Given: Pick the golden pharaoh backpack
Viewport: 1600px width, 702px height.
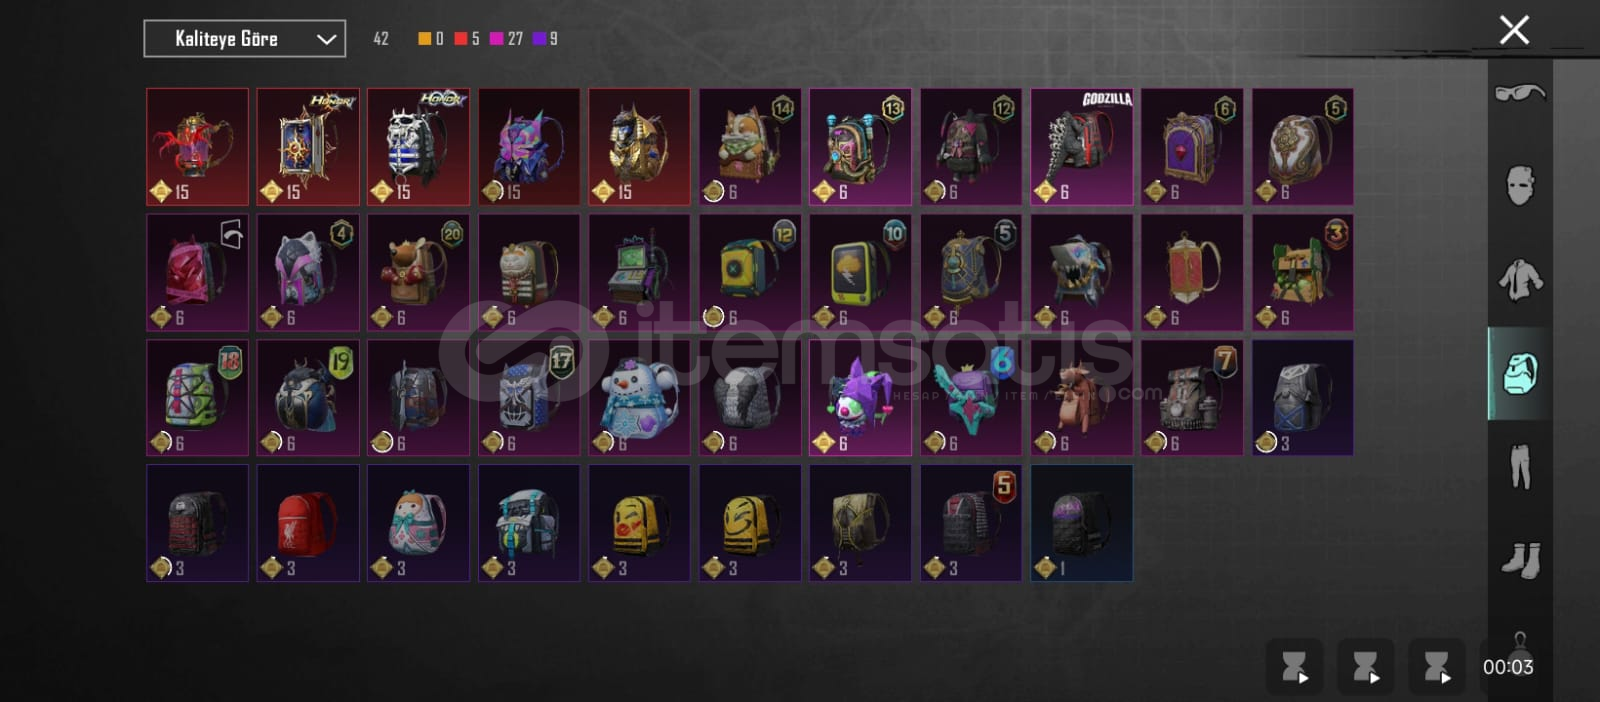Looking at the screenshot, I should (639, 147).
